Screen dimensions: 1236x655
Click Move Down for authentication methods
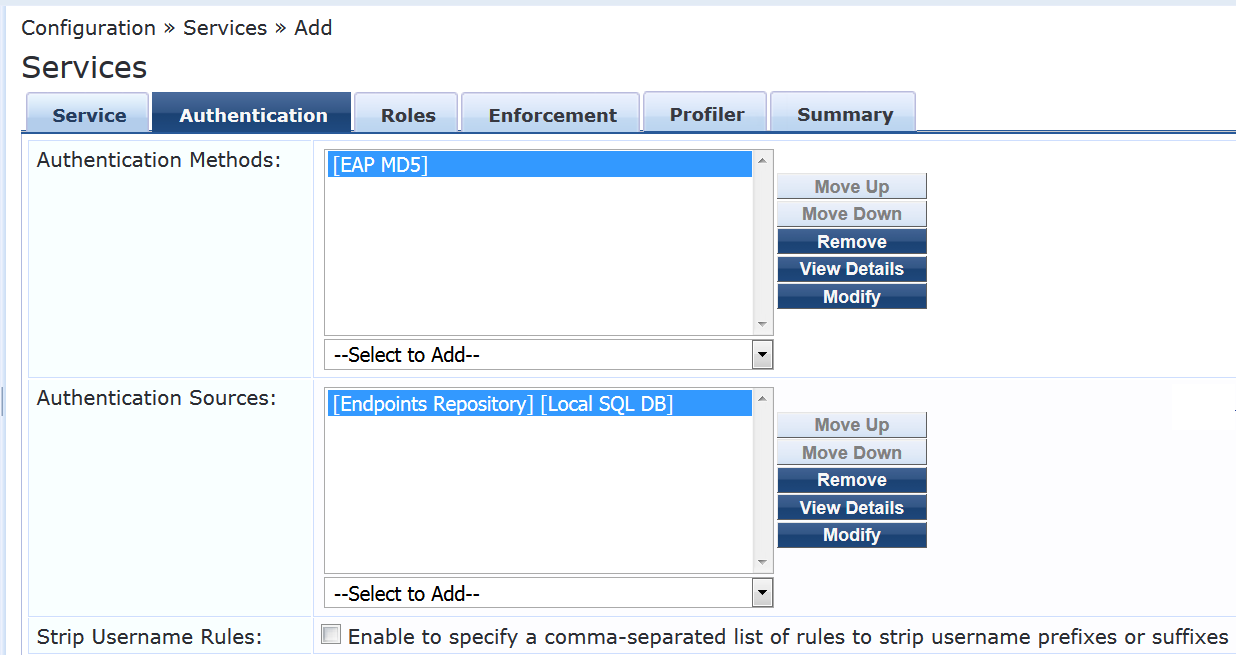coord(852,214)
